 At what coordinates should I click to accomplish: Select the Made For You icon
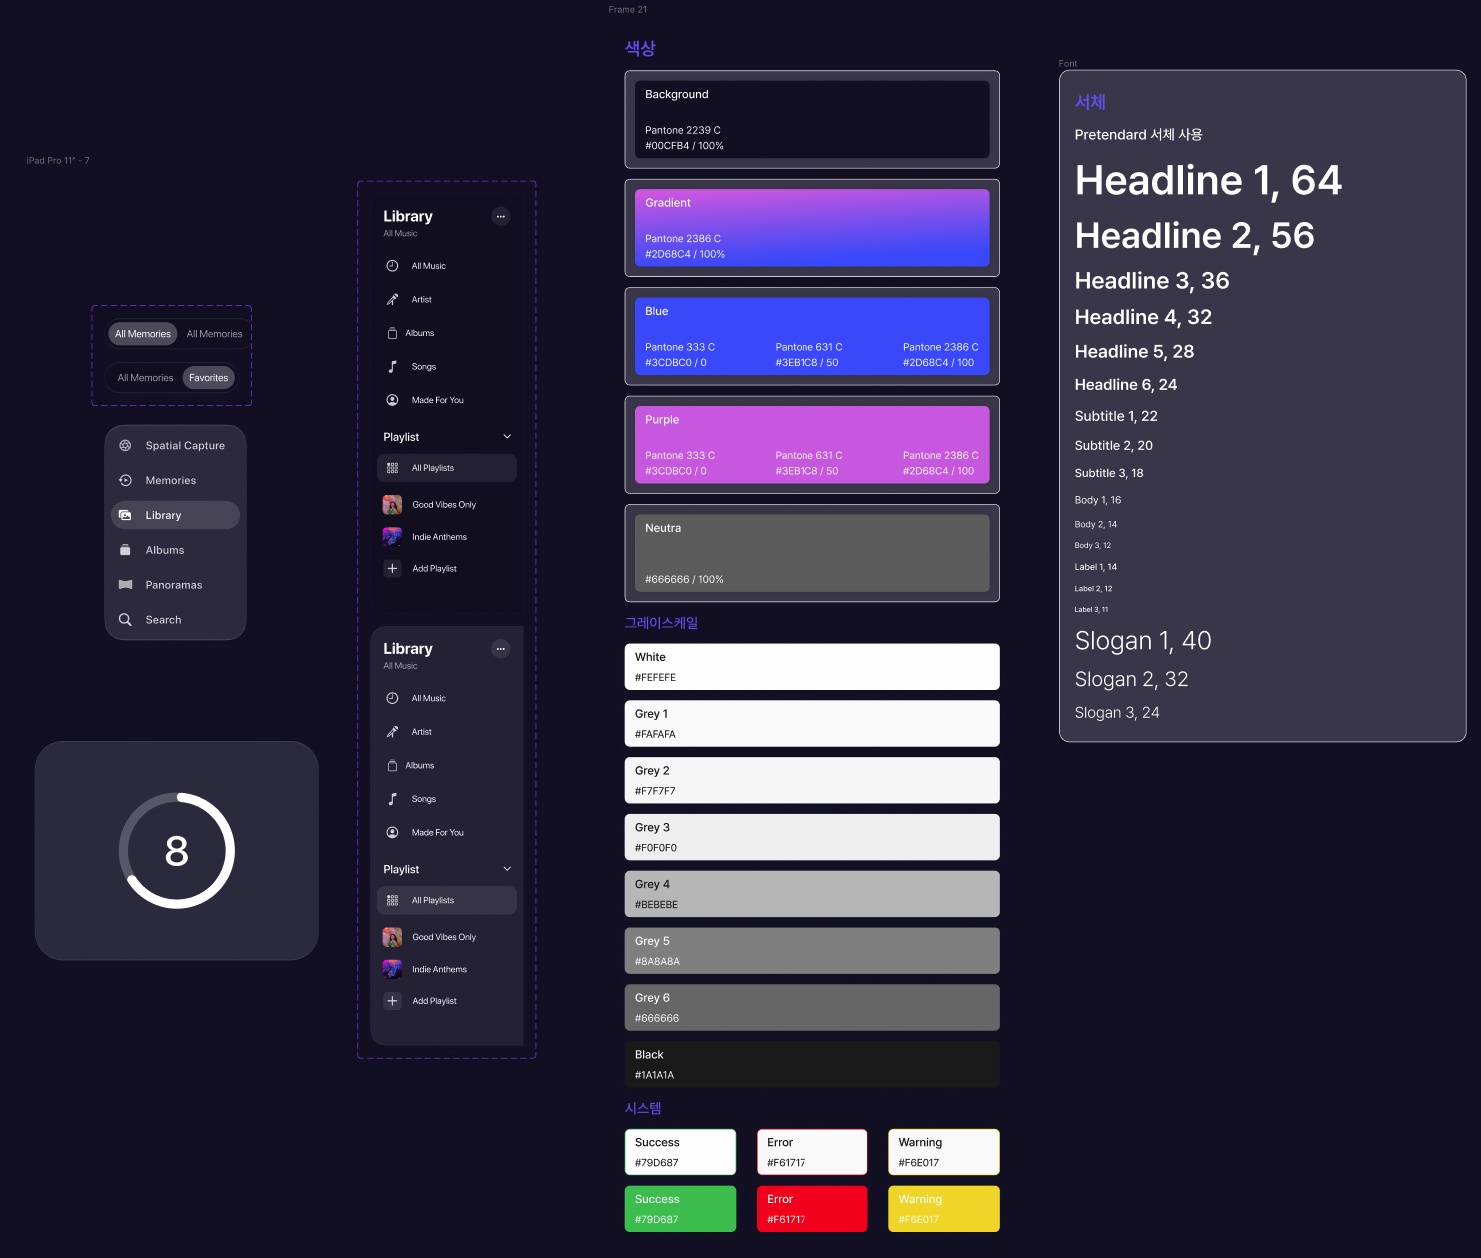392,400
